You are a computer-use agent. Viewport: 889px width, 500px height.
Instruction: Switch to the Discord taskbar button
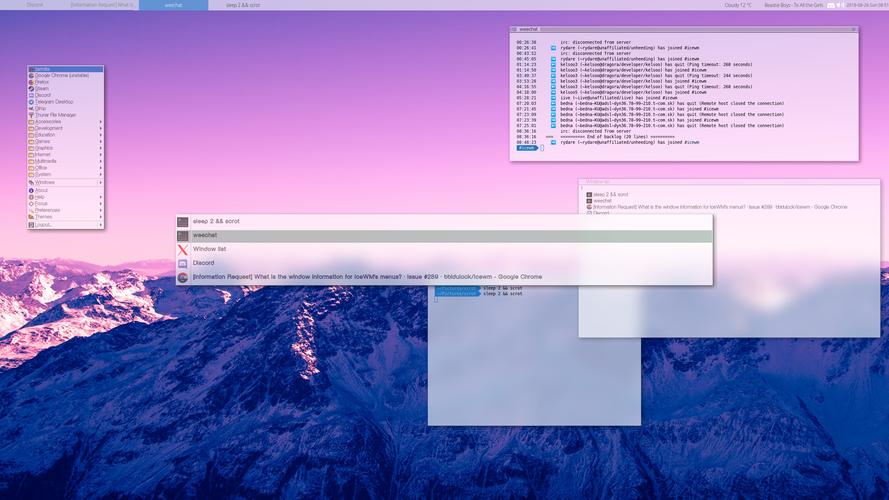click(35, 5)
